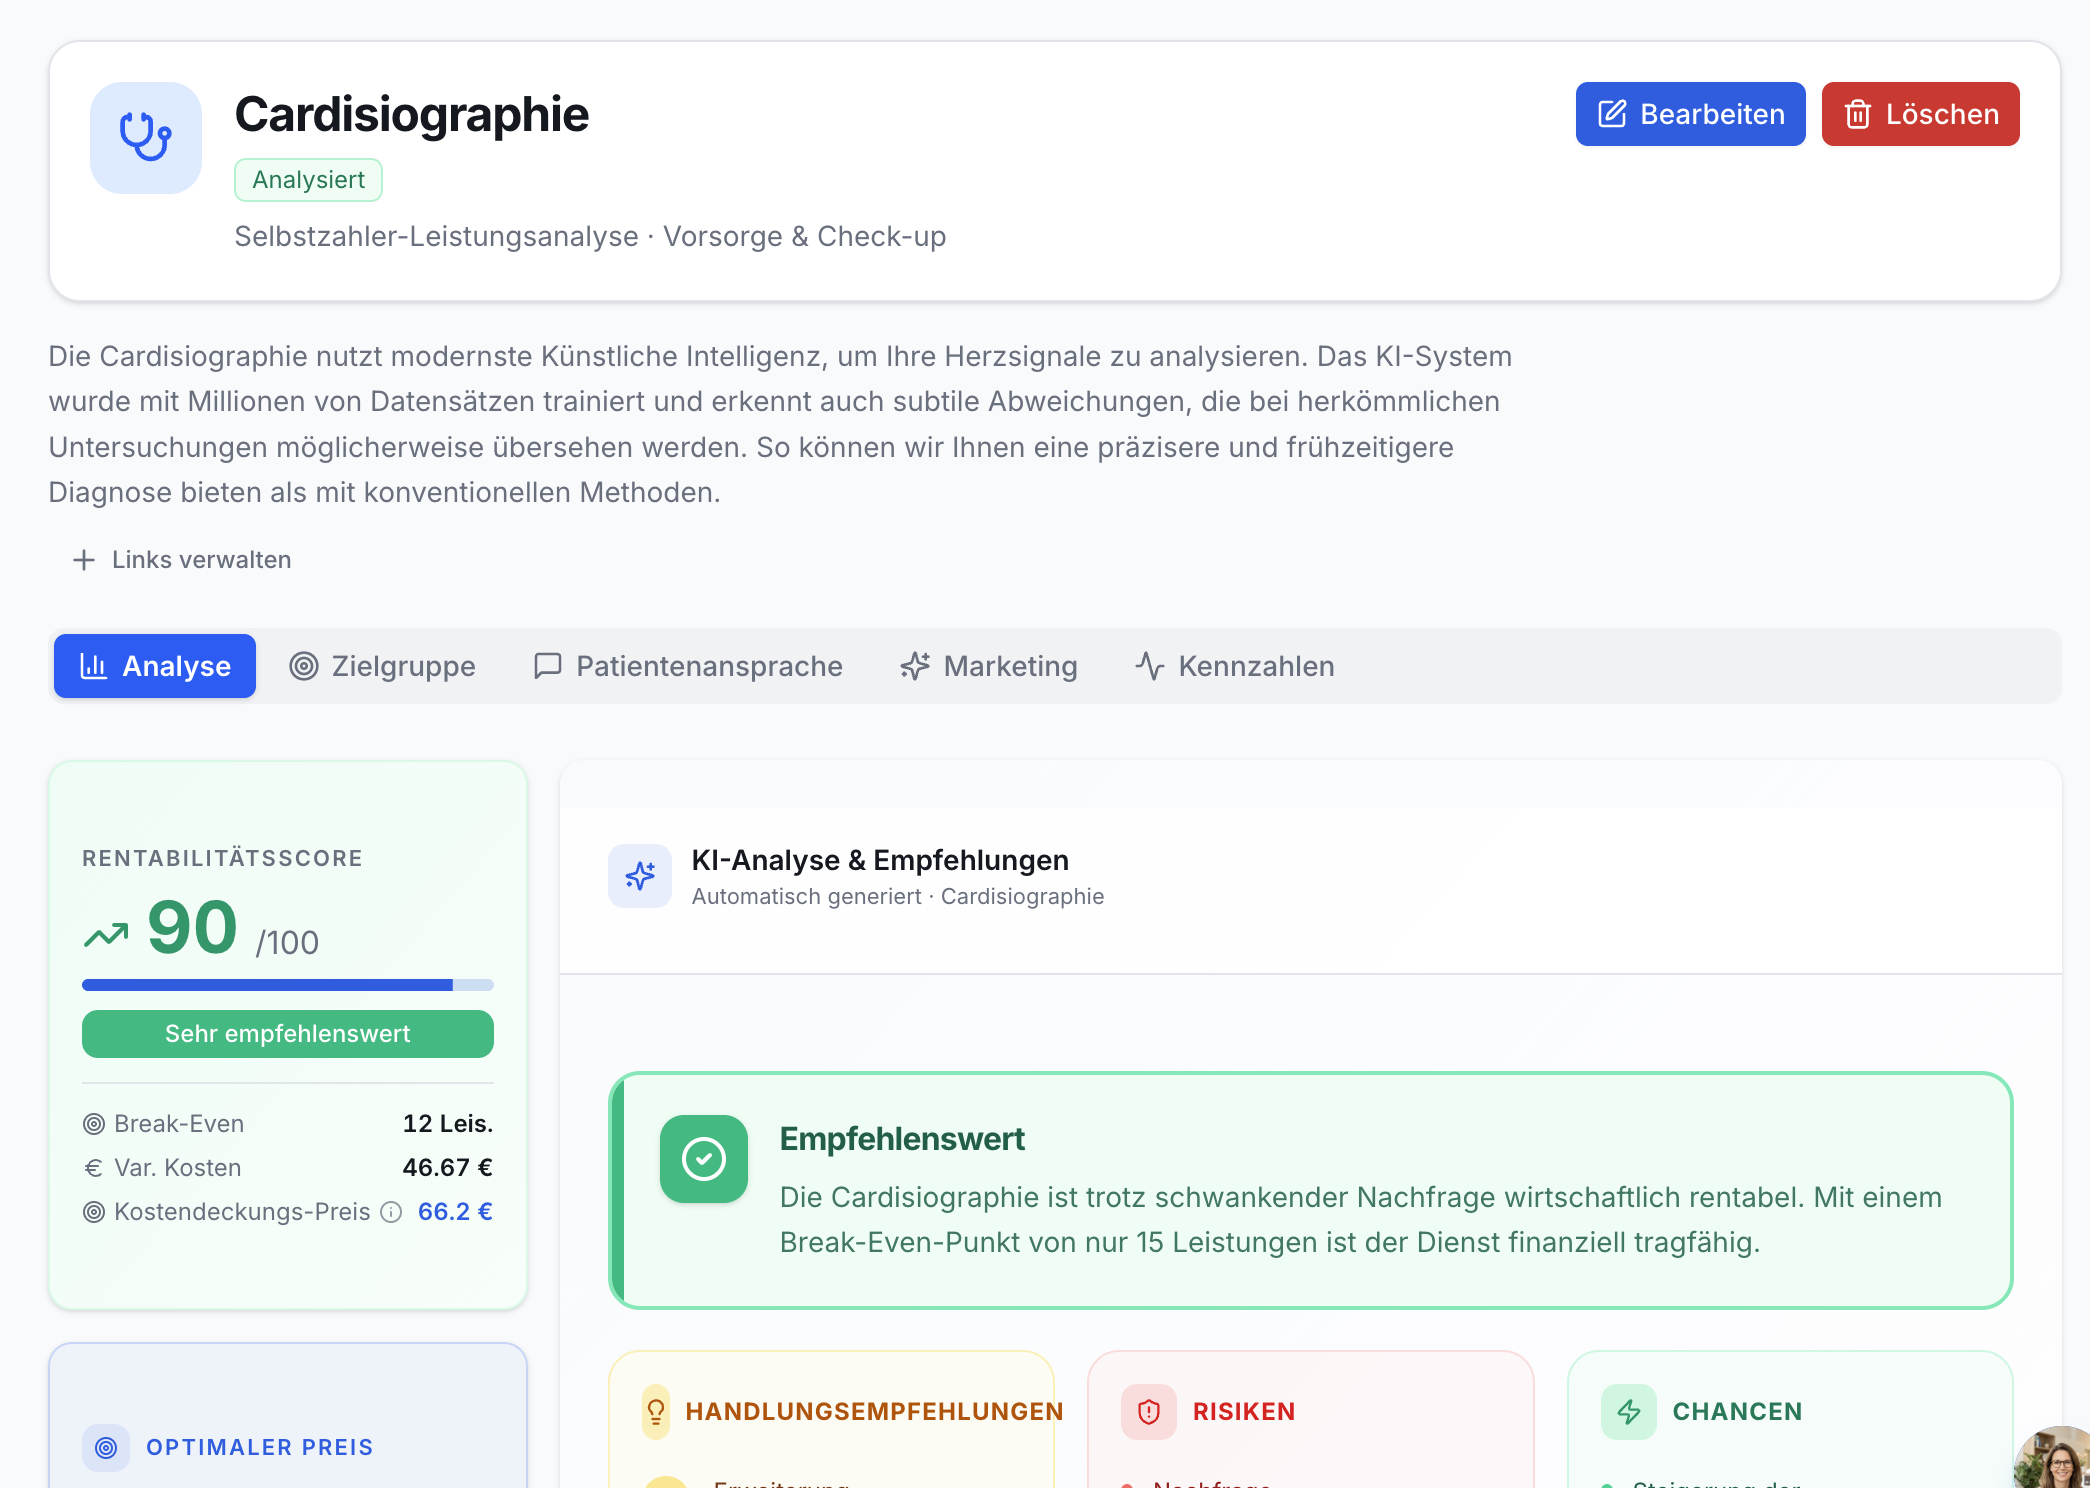Click the 12 Leis. Break-Even value
Screen dimensions: 2090x1488
[x=448, y=1124]
